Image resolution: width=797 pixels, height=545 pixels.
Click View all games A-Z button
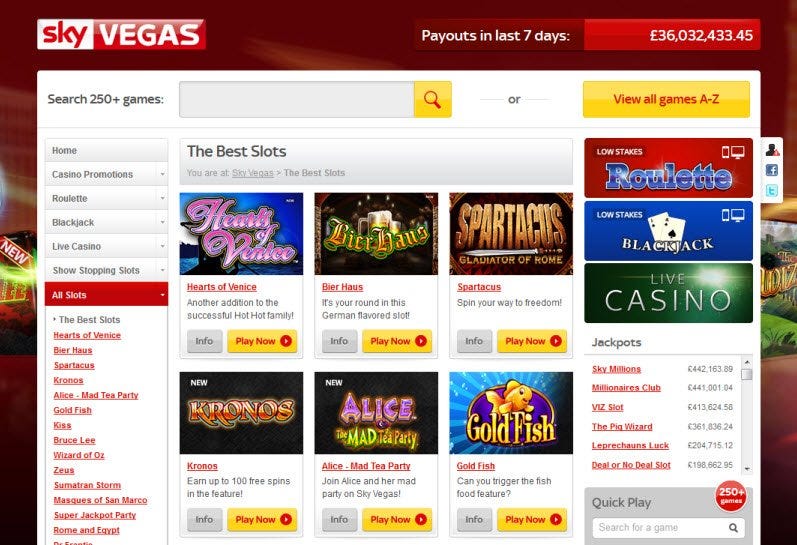666,99
